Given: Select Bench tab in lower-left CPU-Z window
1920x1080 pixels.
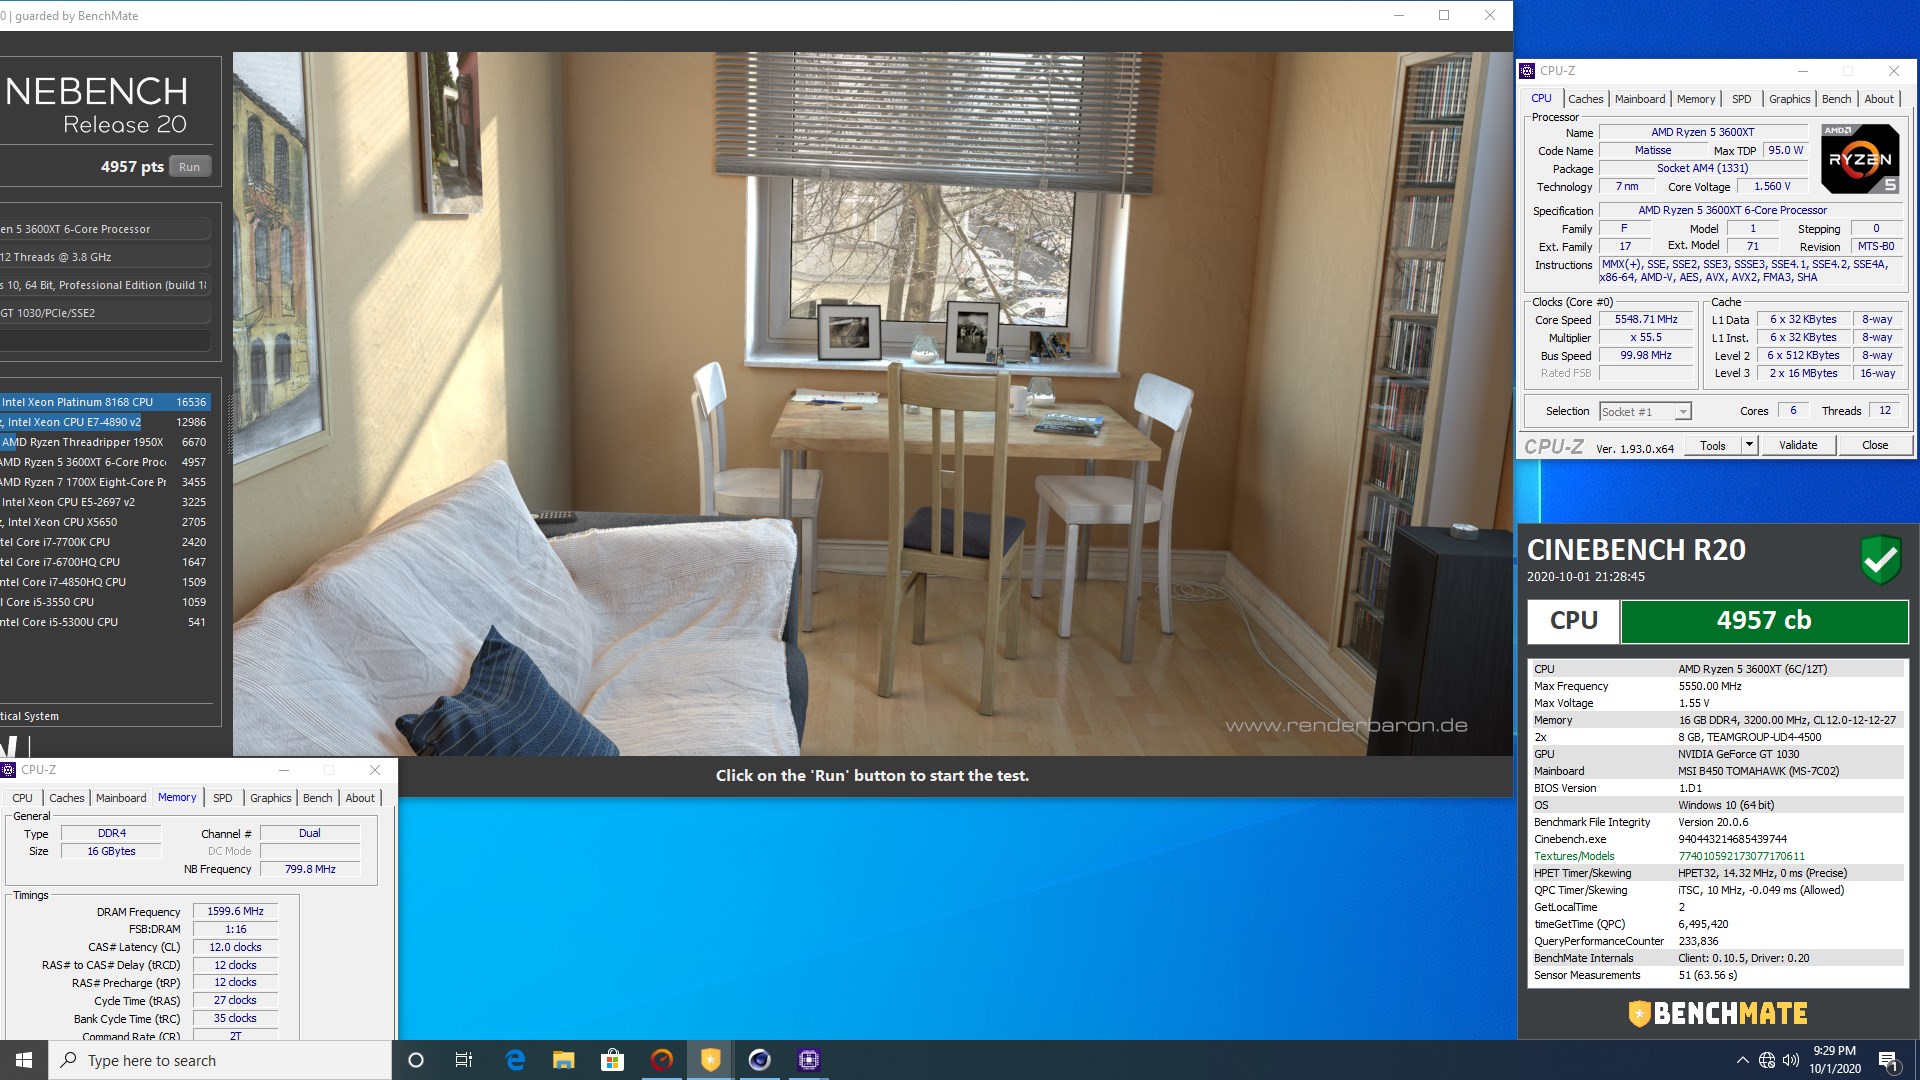Looking at the screenshot, I should pos(317,798).
